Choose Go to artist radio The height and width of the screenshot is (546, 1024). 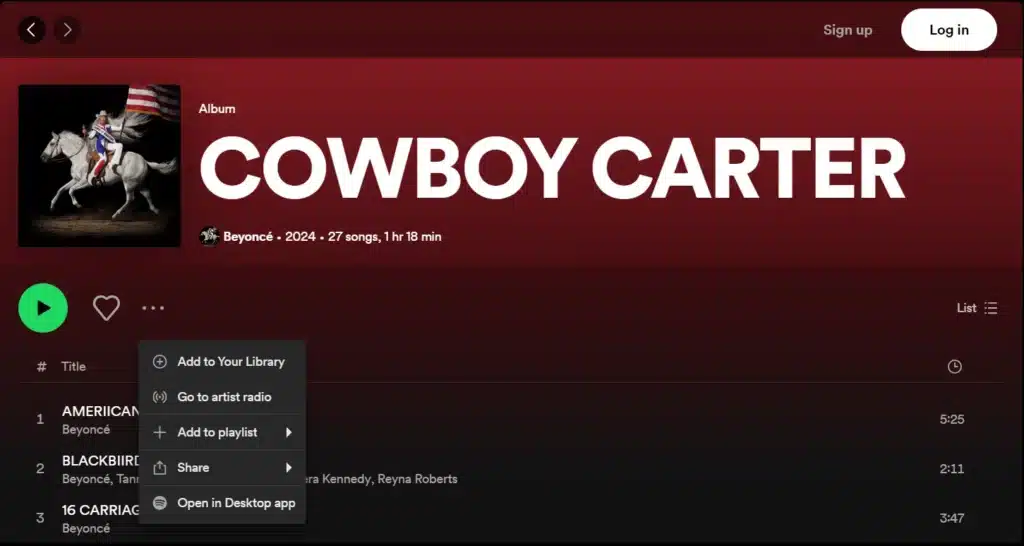[222, 396]
